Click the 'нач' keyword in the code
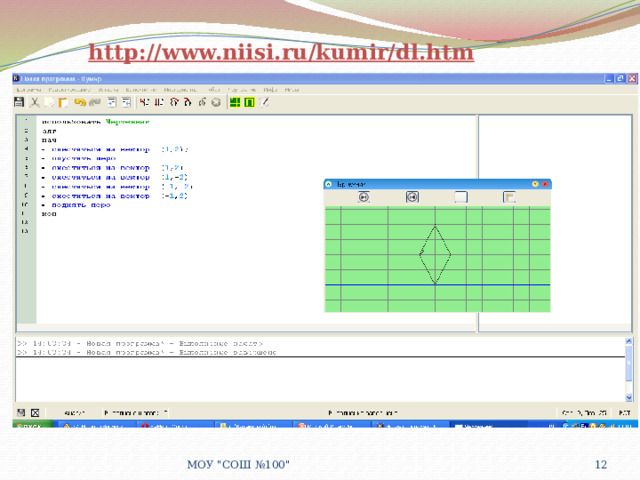This screenshot has width=640, height=480. pos(49,140)
